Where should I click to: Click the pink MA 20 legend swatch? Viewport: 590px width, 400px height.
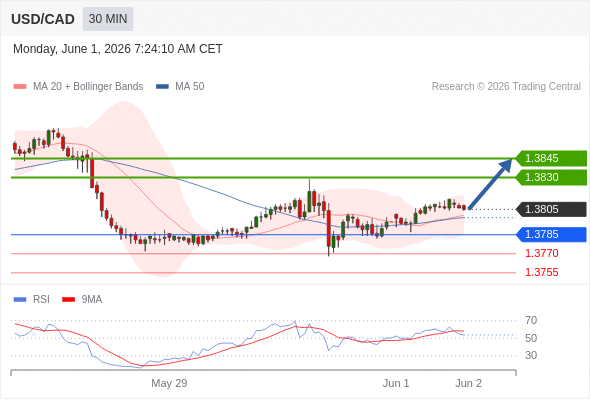20,87
